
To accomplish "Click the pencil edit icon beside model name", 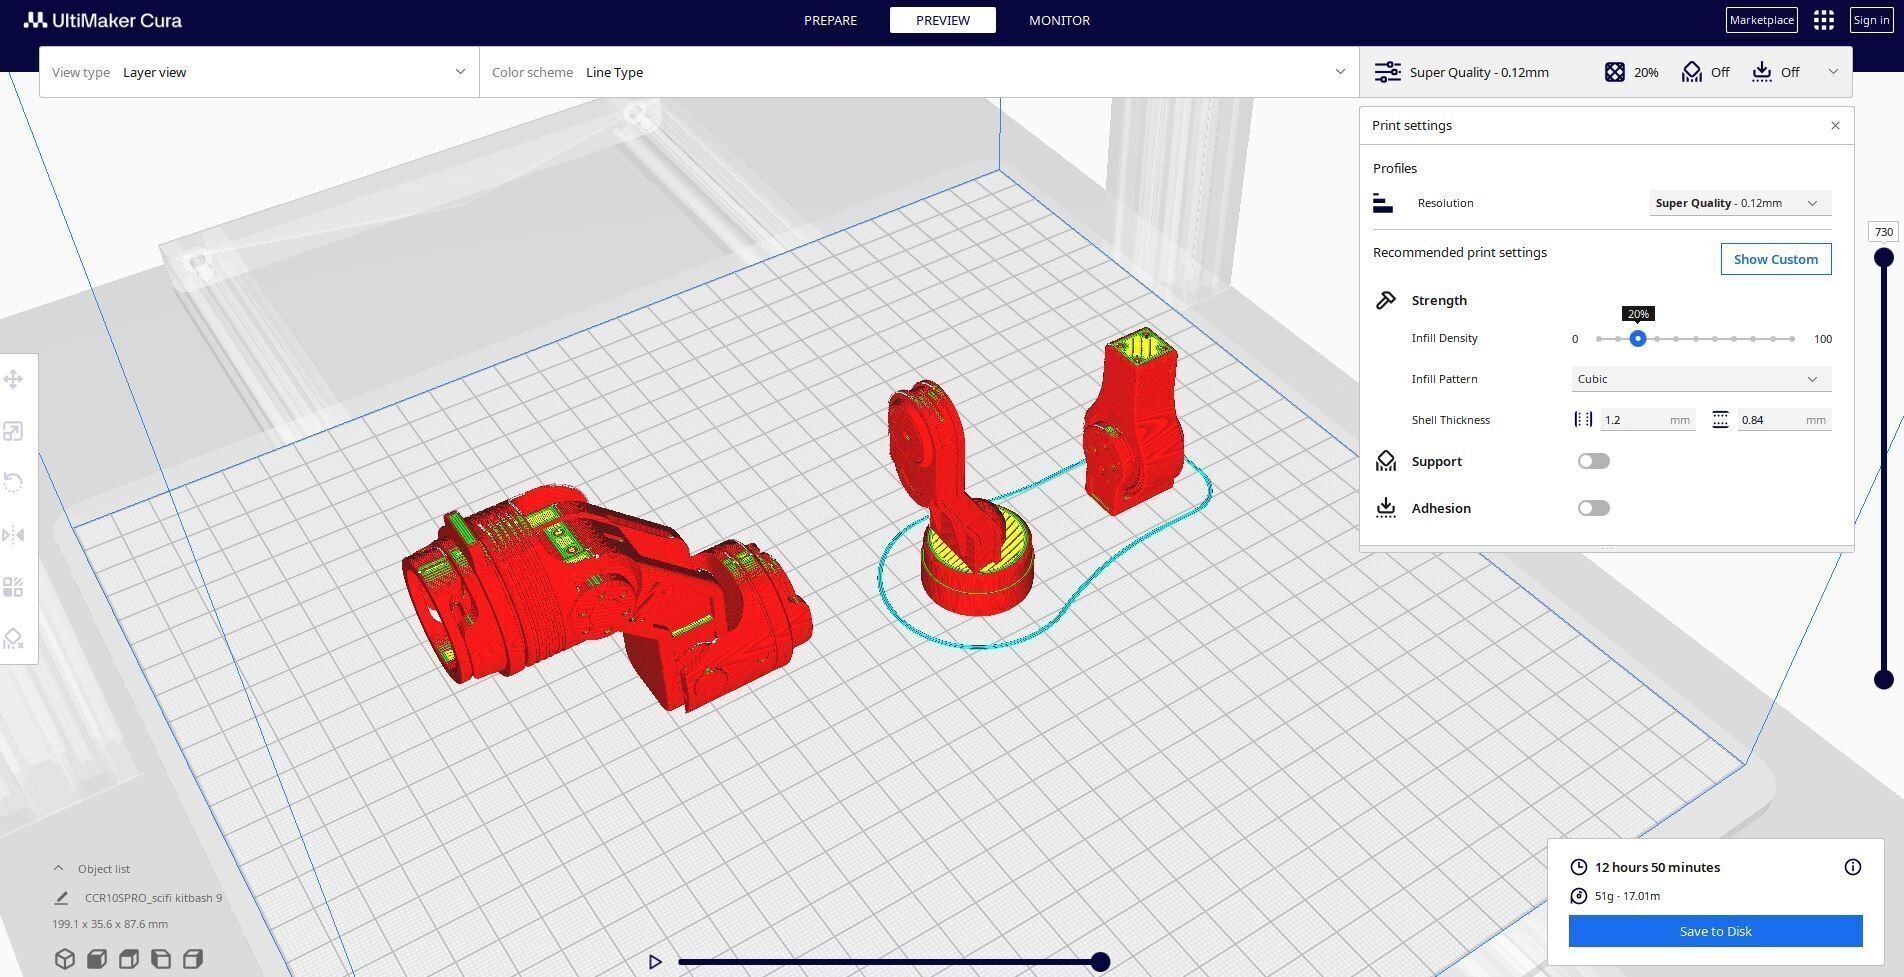I will click(x=61, y=898).
